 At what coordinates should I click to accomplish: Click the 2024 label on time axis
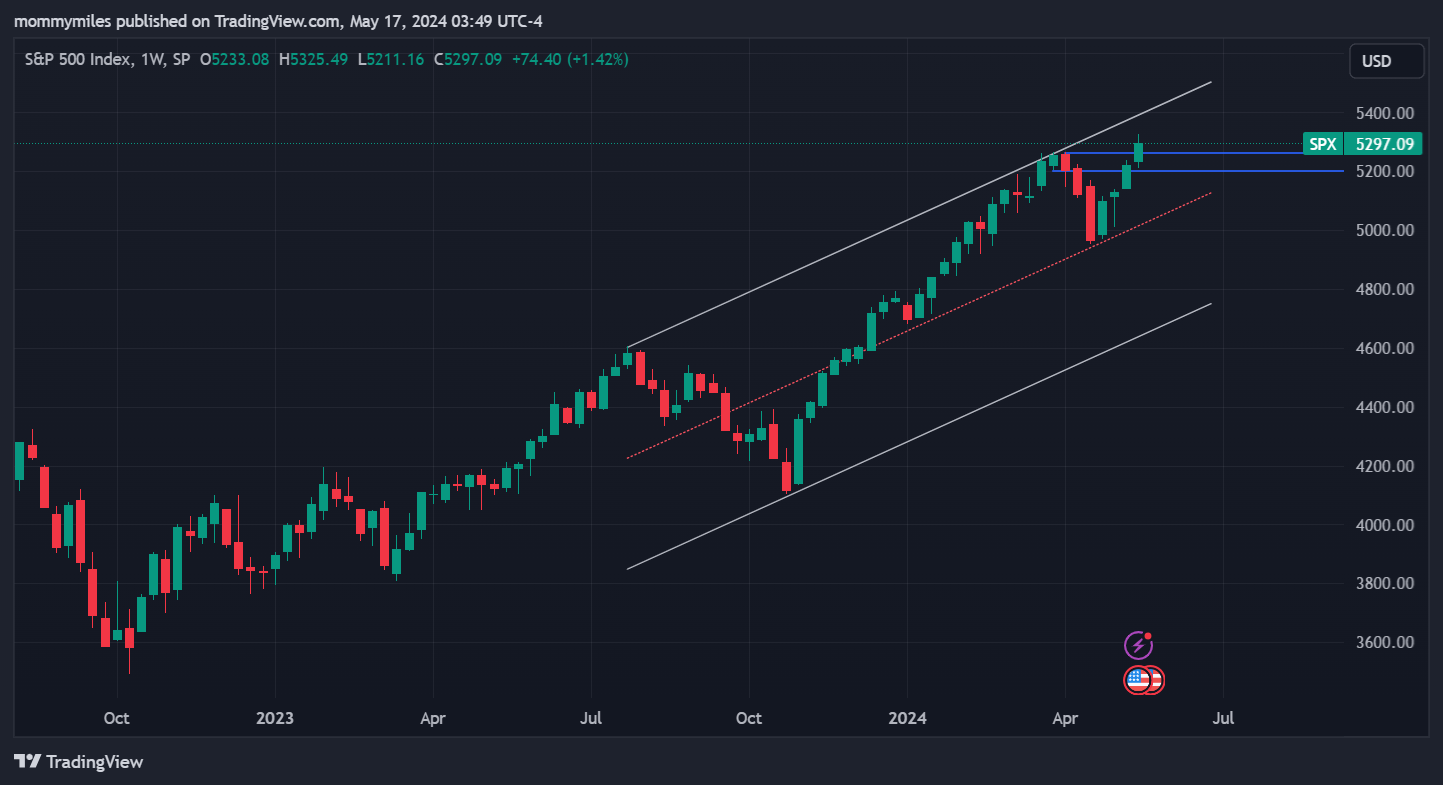(907, 718)
